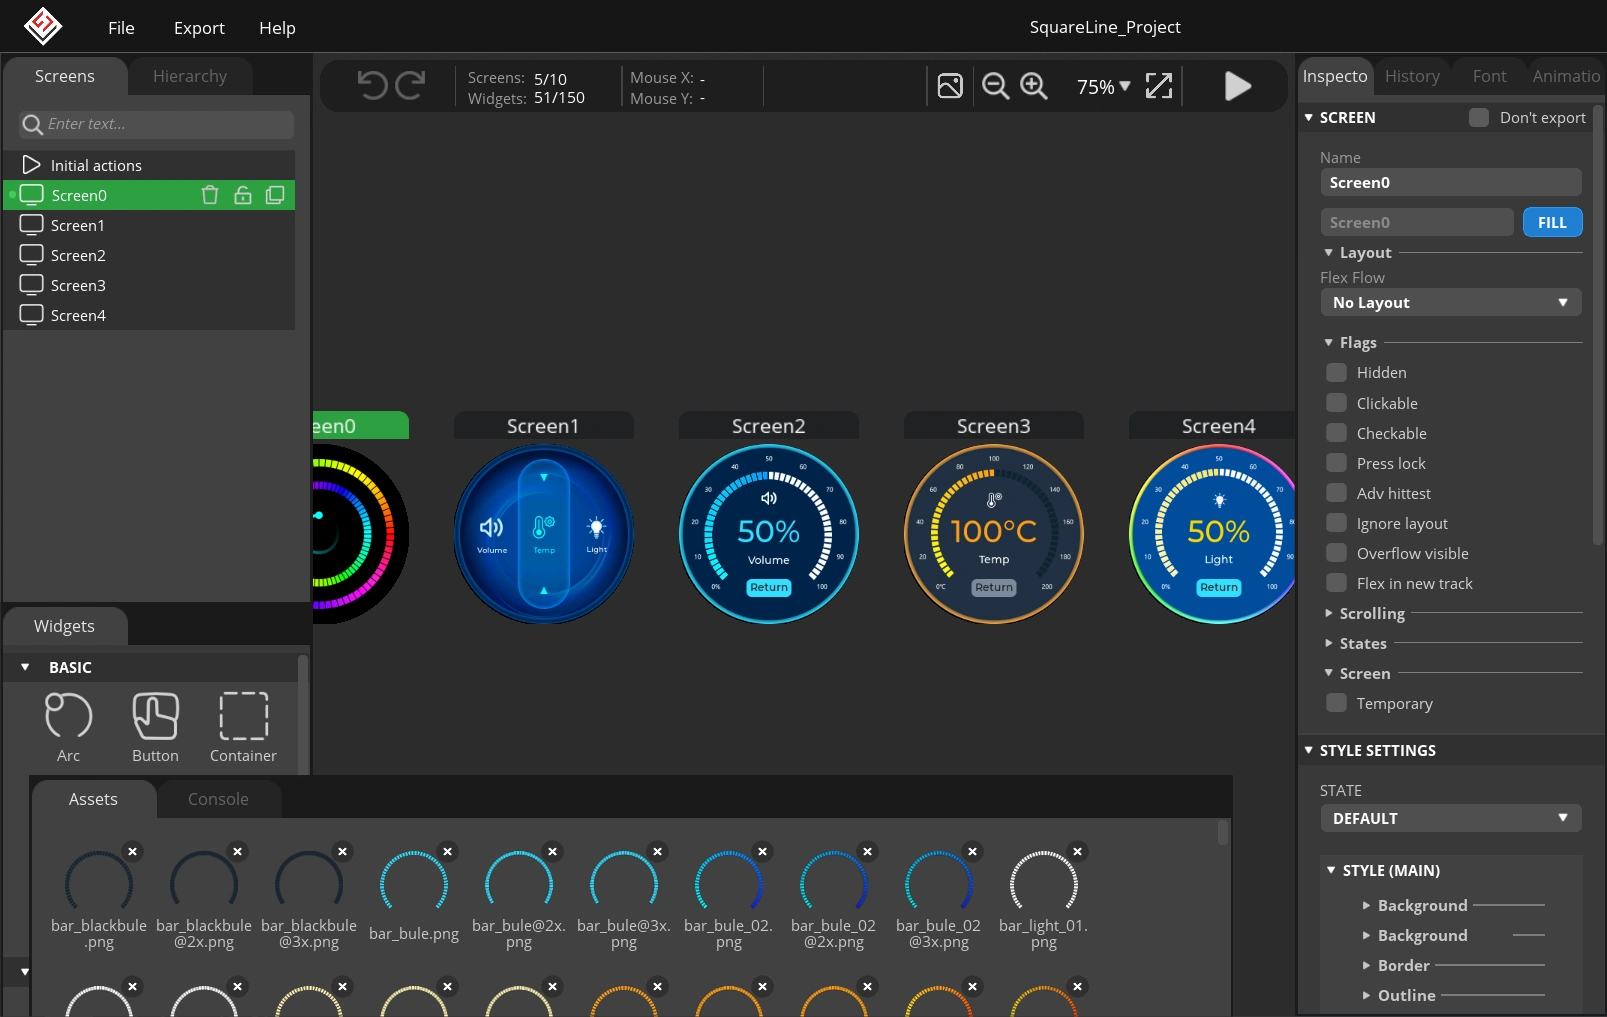Open the zoom percentage 75% dropdown
The height and width of the screenshot is (1017, 1607).
point(1103,87)
